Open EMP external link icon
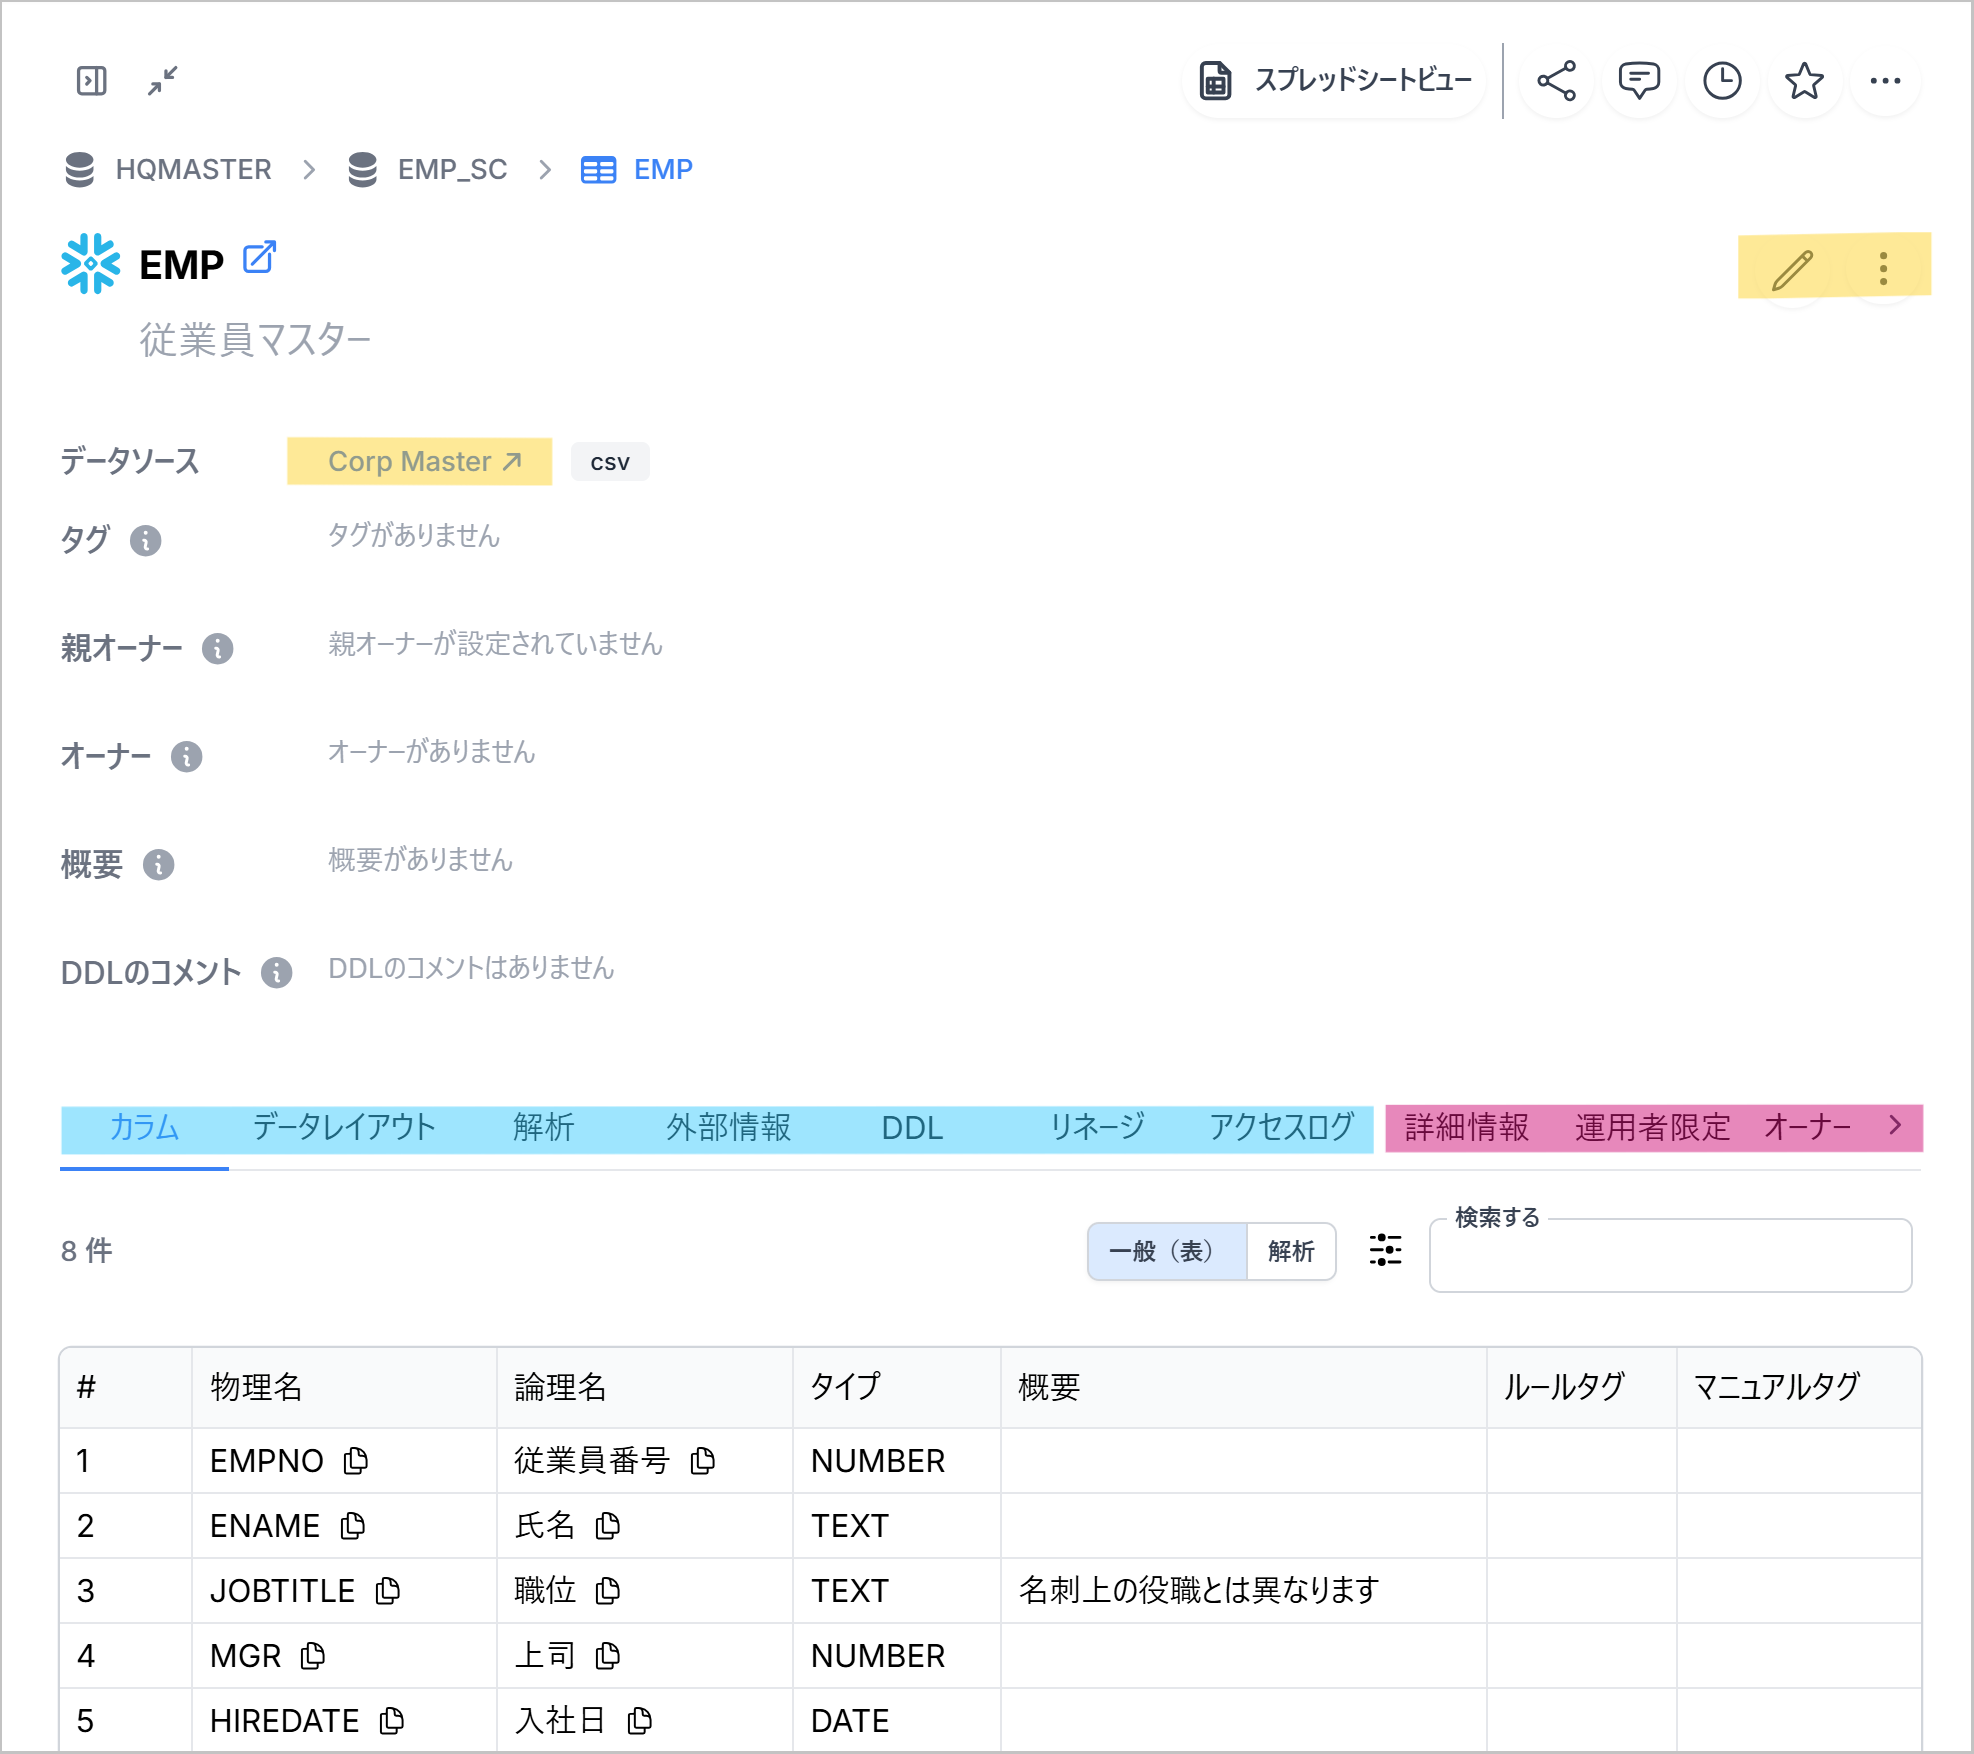This screenshot has height=1754, width=1974. [x=259, y=258]
